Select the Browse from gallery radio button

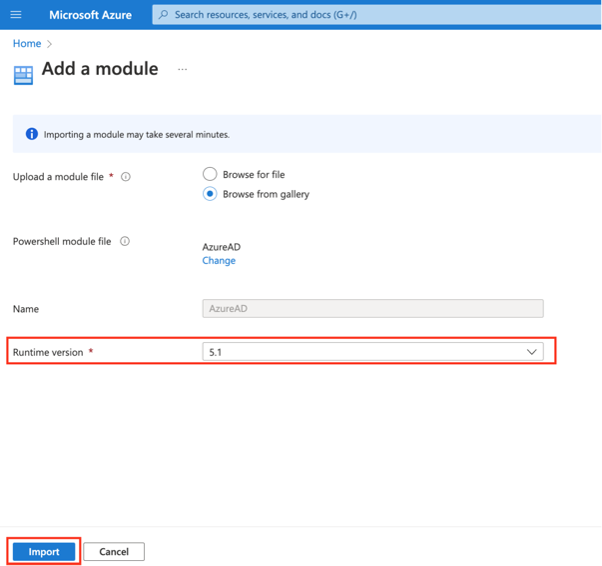tap(210, 194)
